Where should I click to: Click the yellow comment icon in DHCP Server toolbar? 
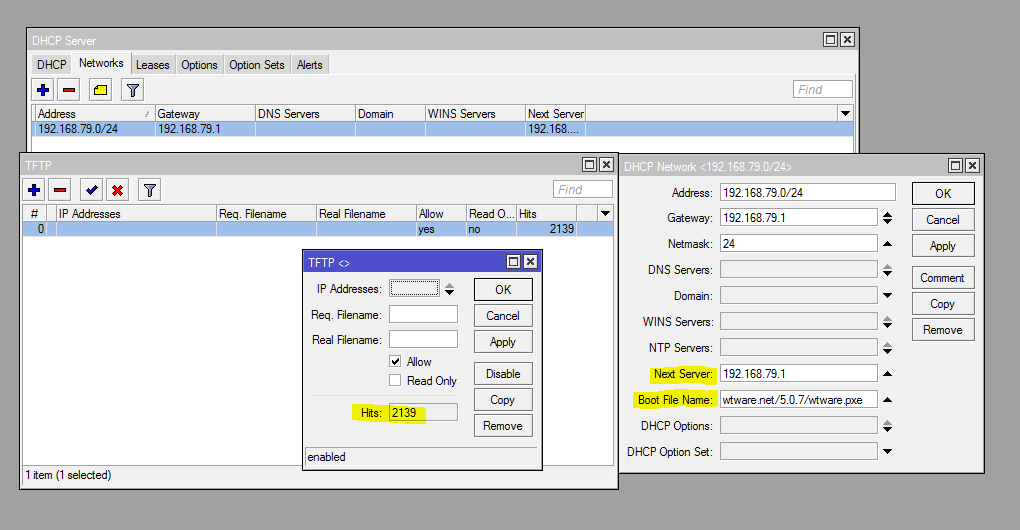click(101, 90)
